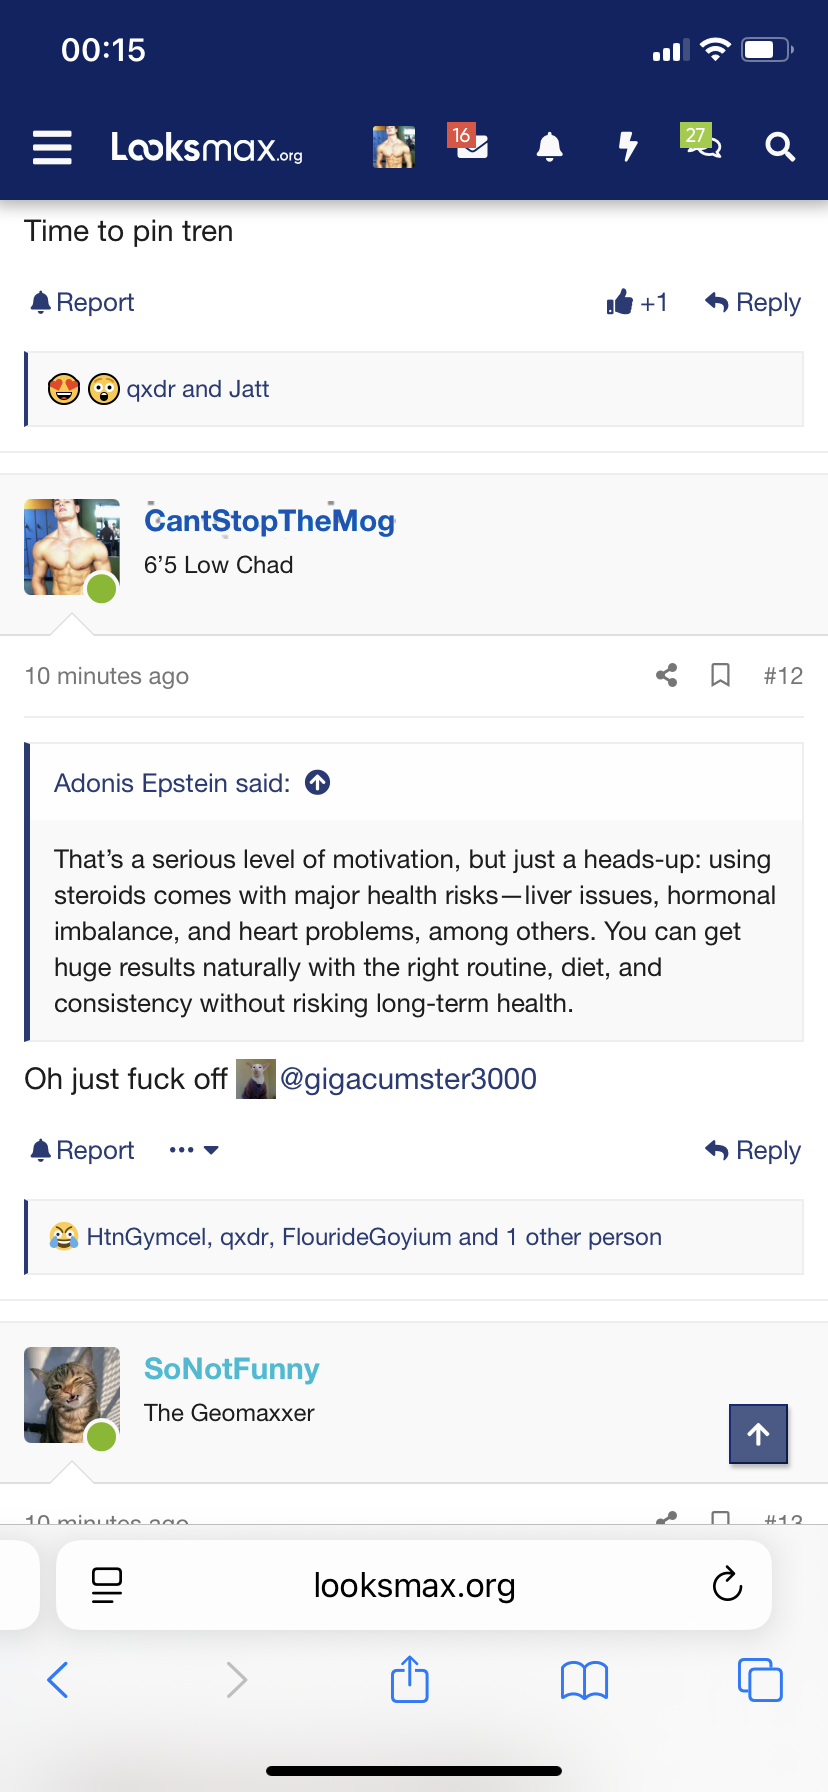The image size is (828, 1792).
Task: View SoNotFunny's cat avatar
Action: 72,1395
